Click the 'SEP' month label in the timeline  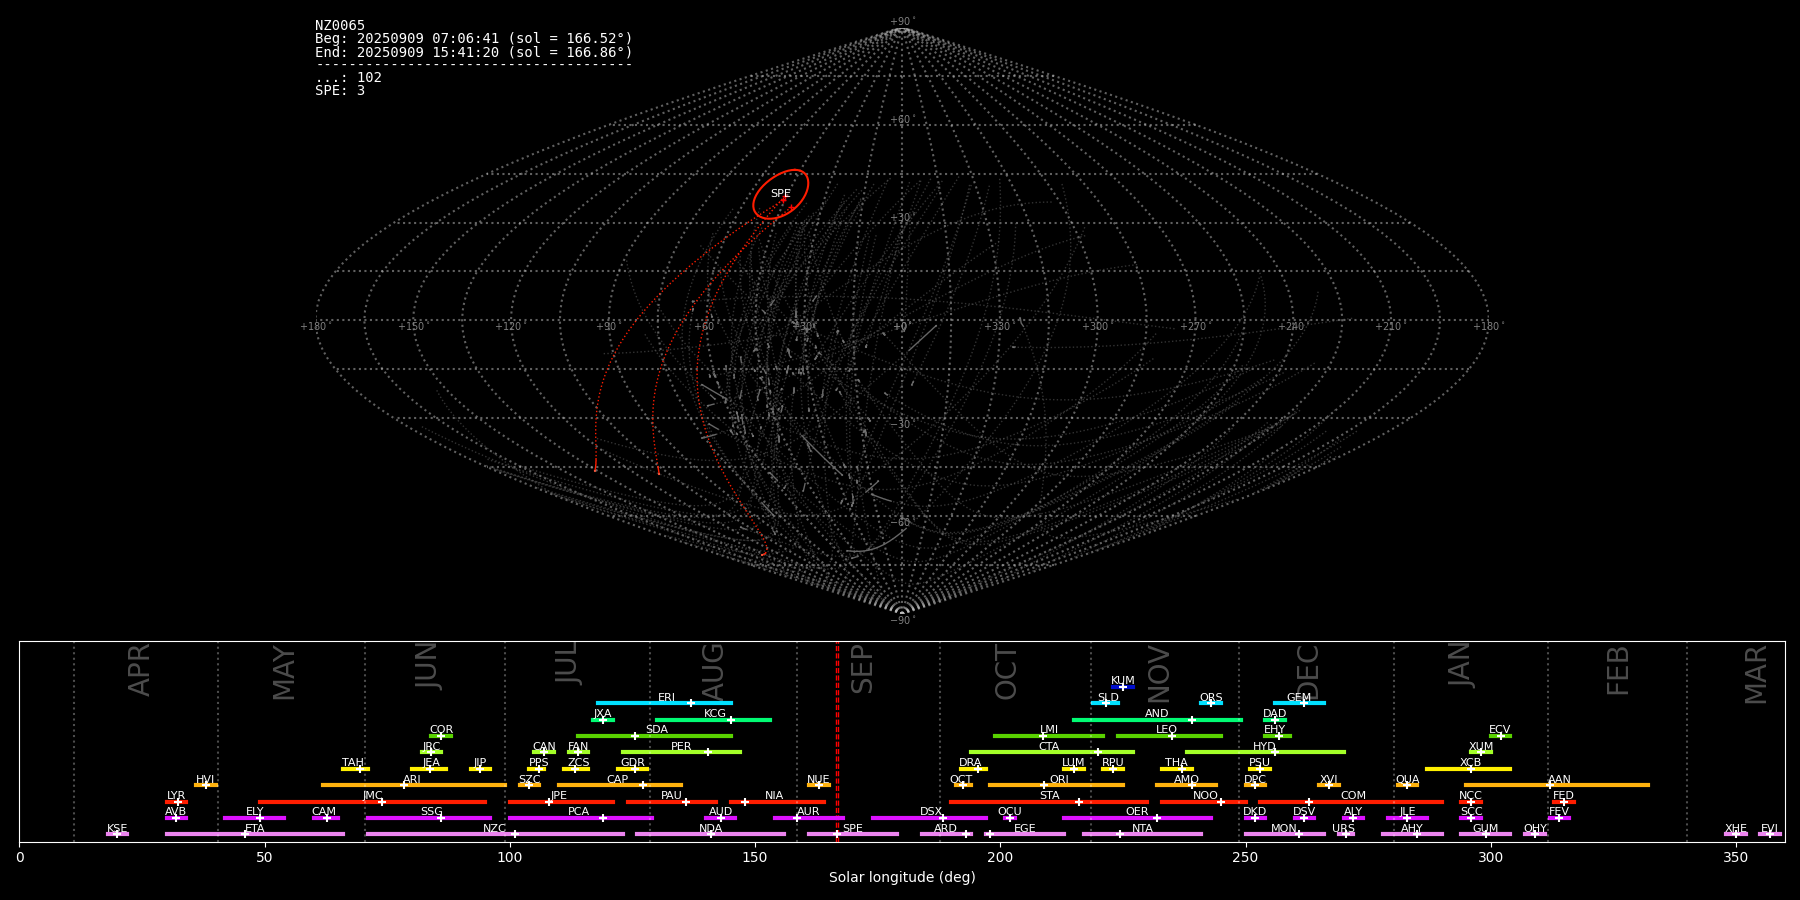pyautogui.click(x=862, y=669)
